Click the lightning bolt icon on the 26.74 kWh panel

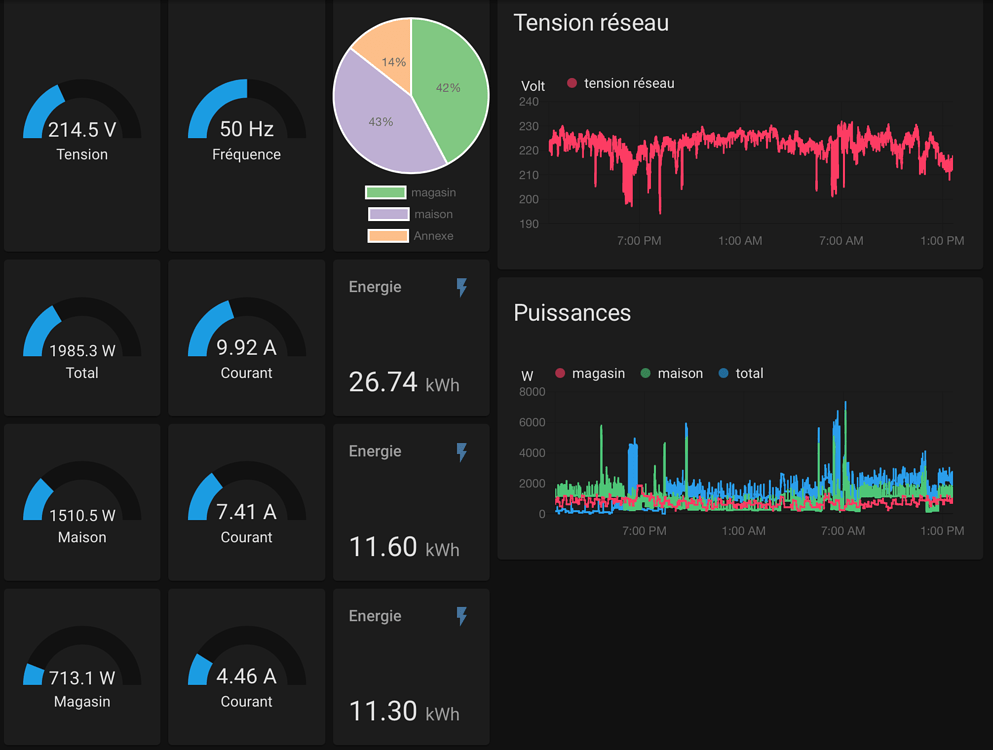click(x=461, y=288)
